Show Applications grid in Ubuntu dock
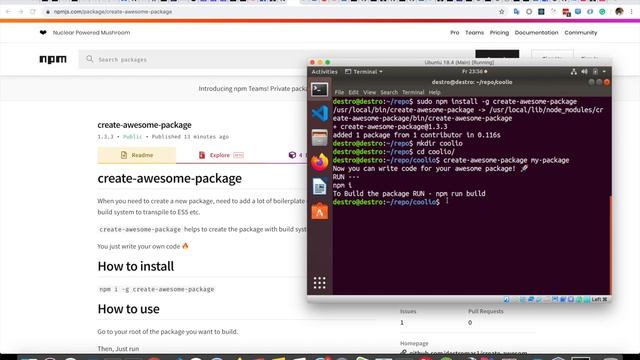Image resolution: width=640 pixels, height=360 pixels. click(320, 282)
